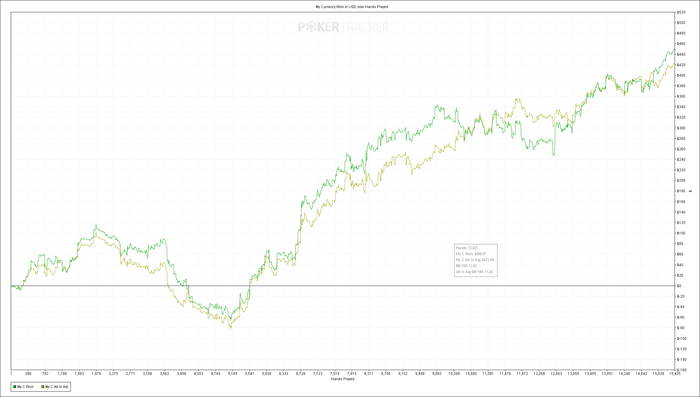Click the 11,872 label on the x-axis
The image size is (700, 397).
tap(522, 374)
